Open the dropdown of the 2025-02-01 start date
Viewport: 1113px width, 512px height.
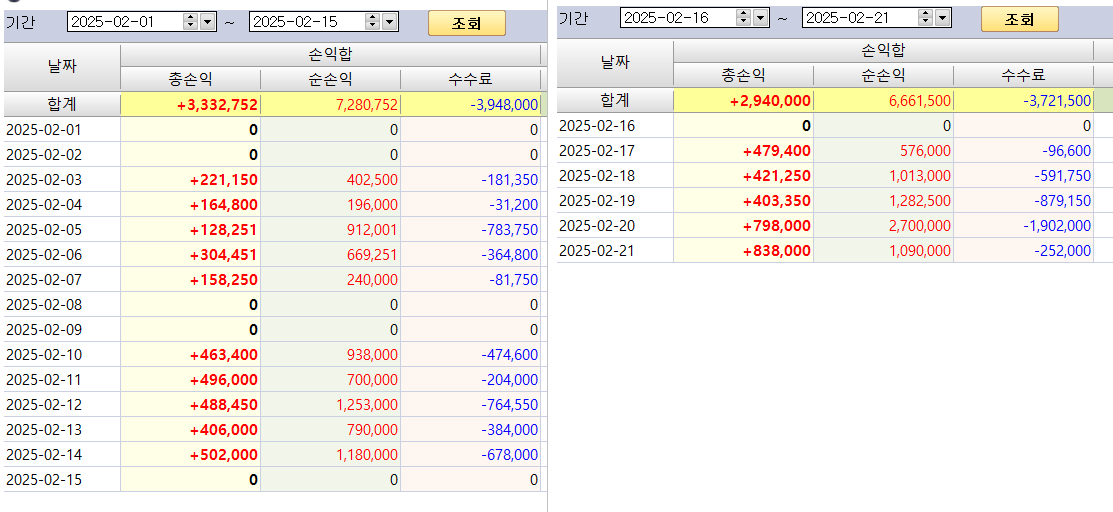[207, 22]
